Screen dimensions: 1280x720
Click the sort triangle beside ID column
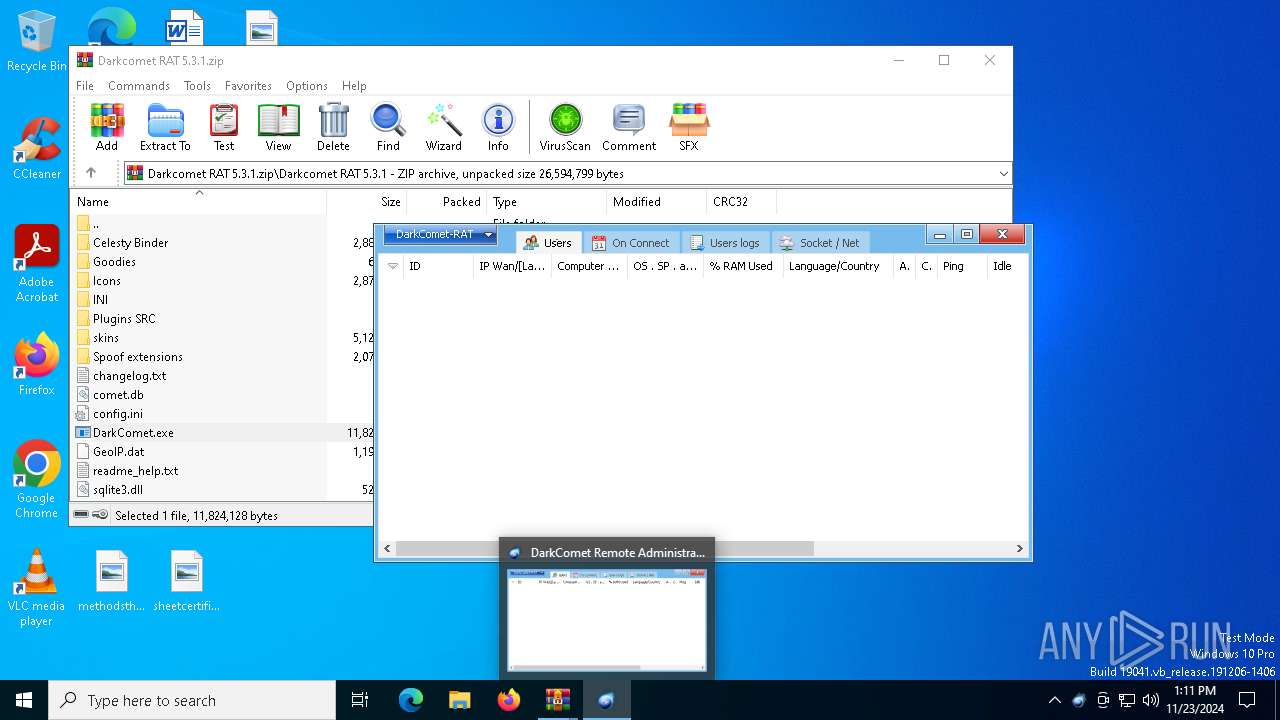click(392, 266)
